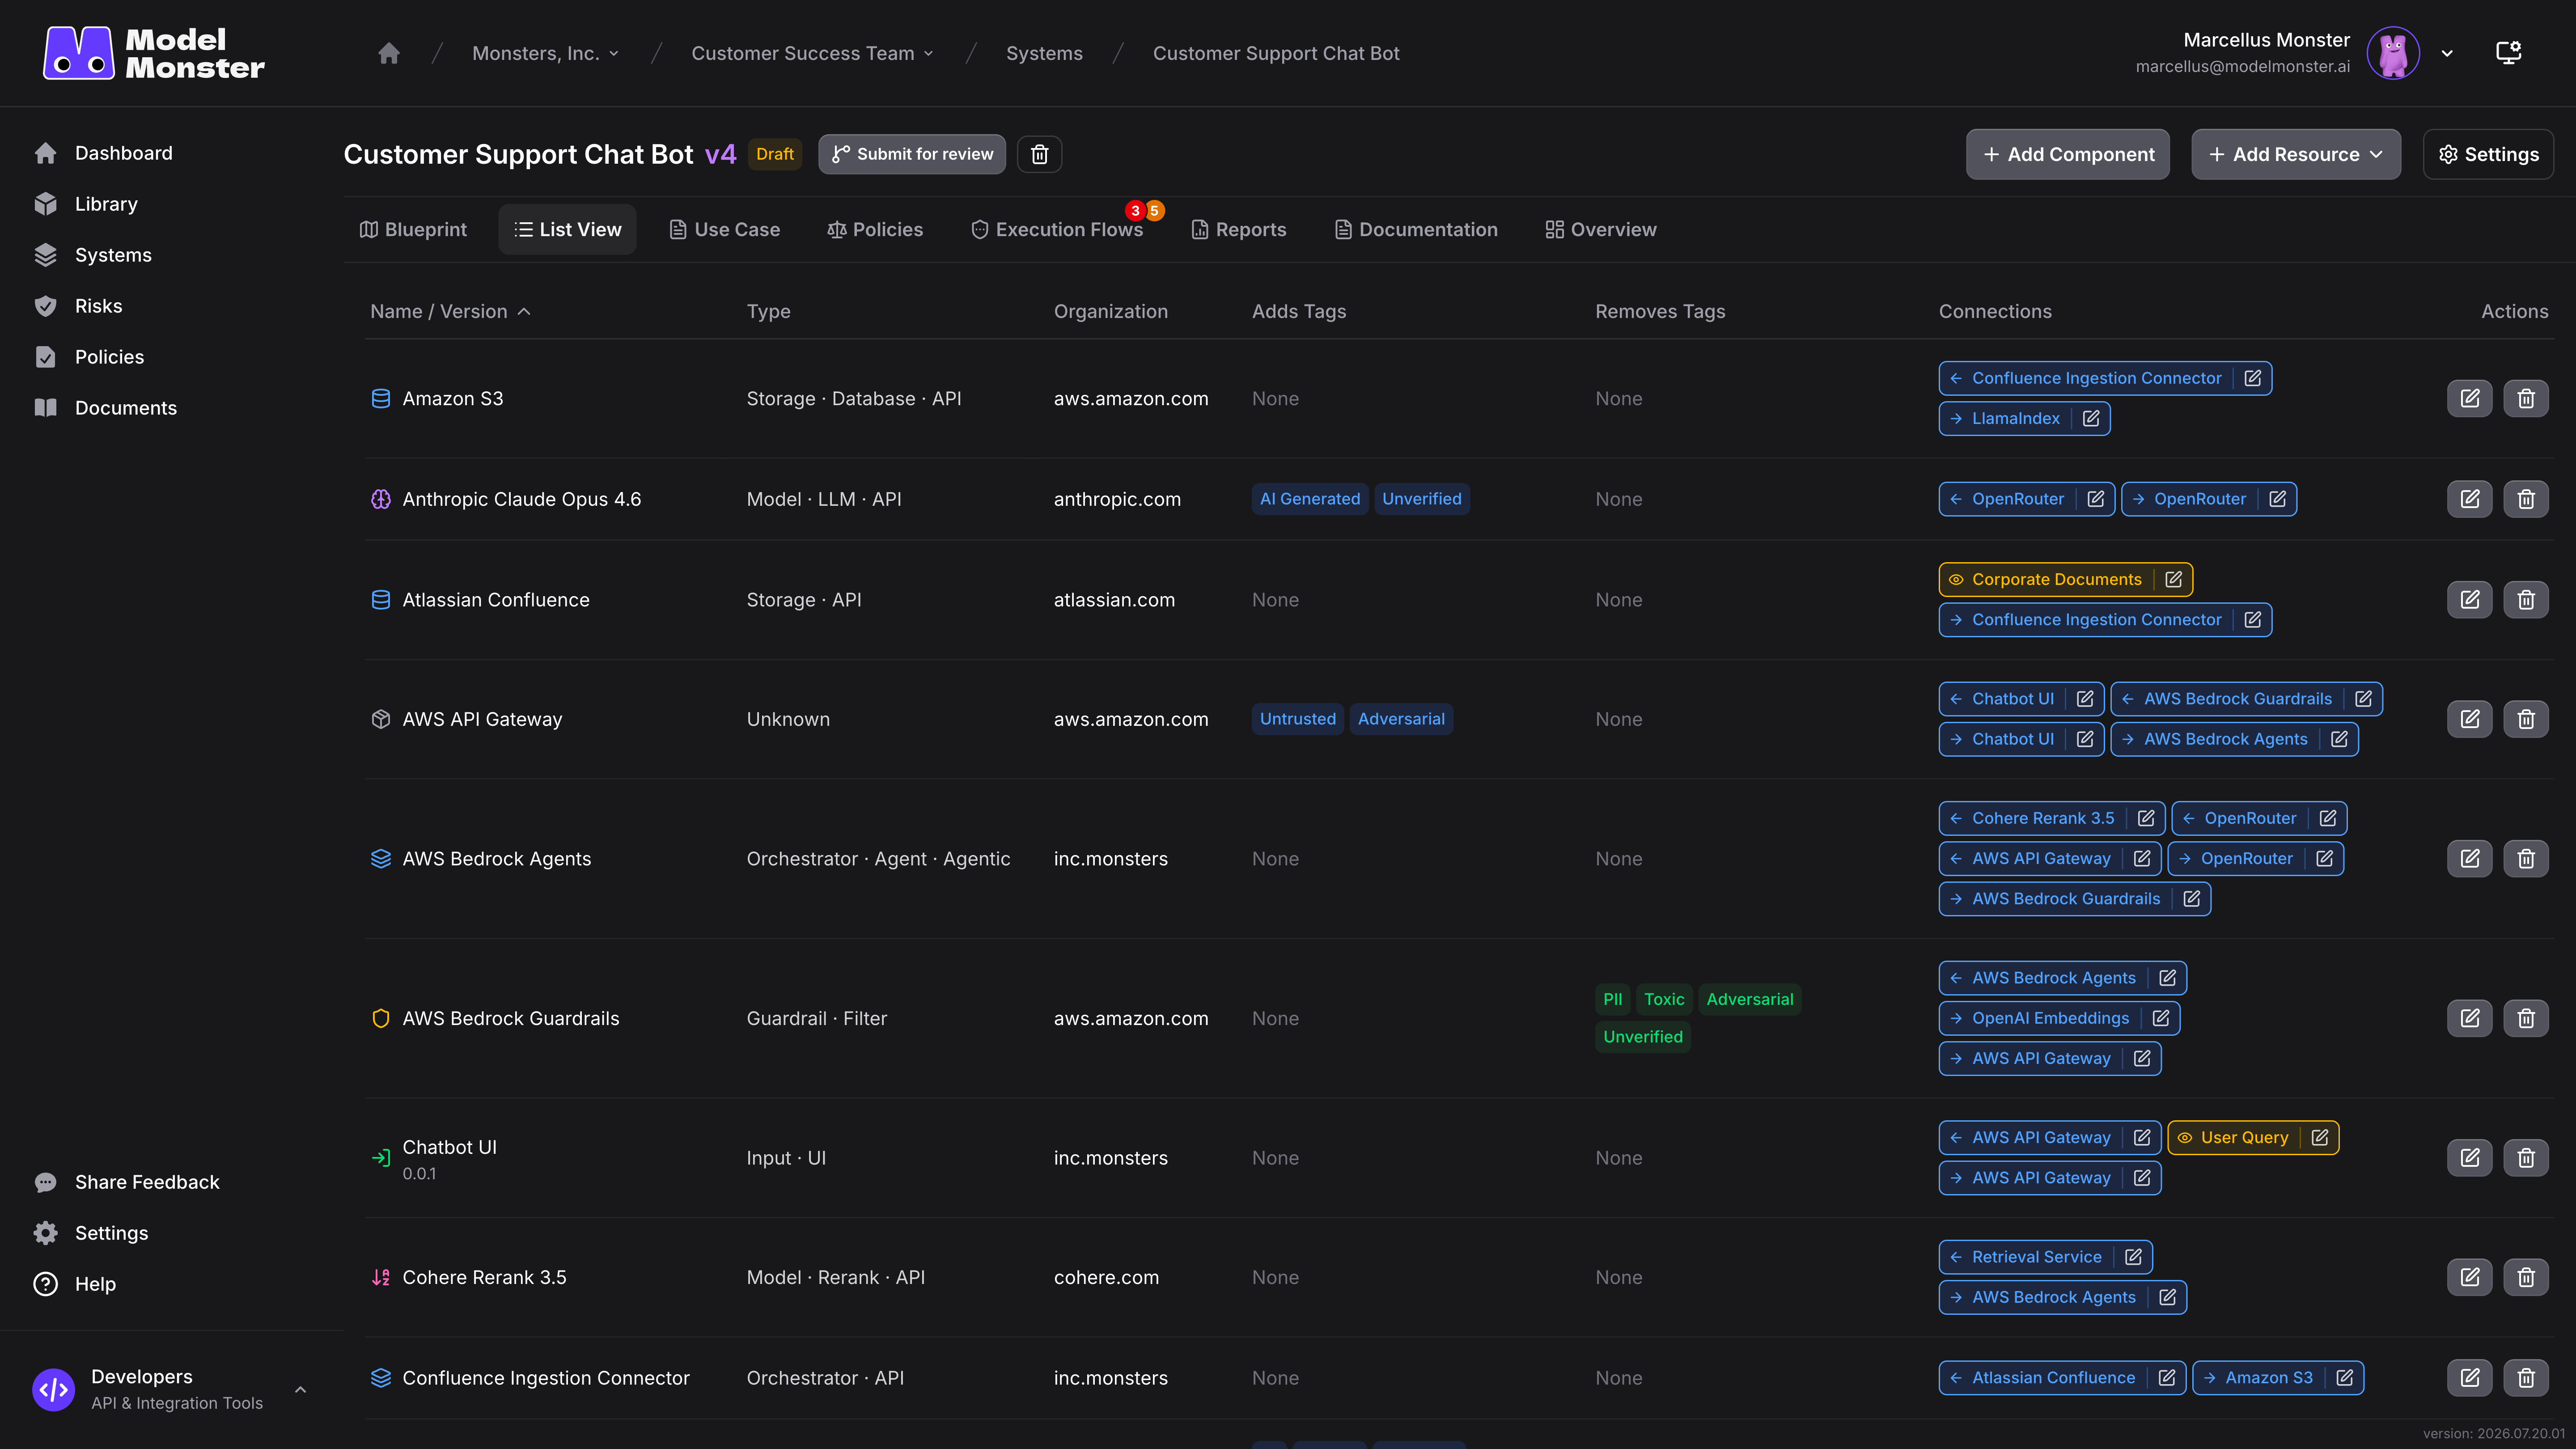
Task: Click the AI Generated tag
Action: (1310, 499)
